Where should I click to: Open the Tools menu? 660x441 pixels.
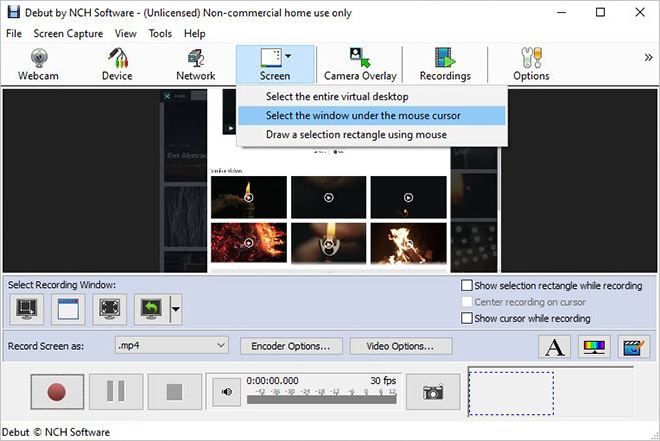(x=160, y=34)
